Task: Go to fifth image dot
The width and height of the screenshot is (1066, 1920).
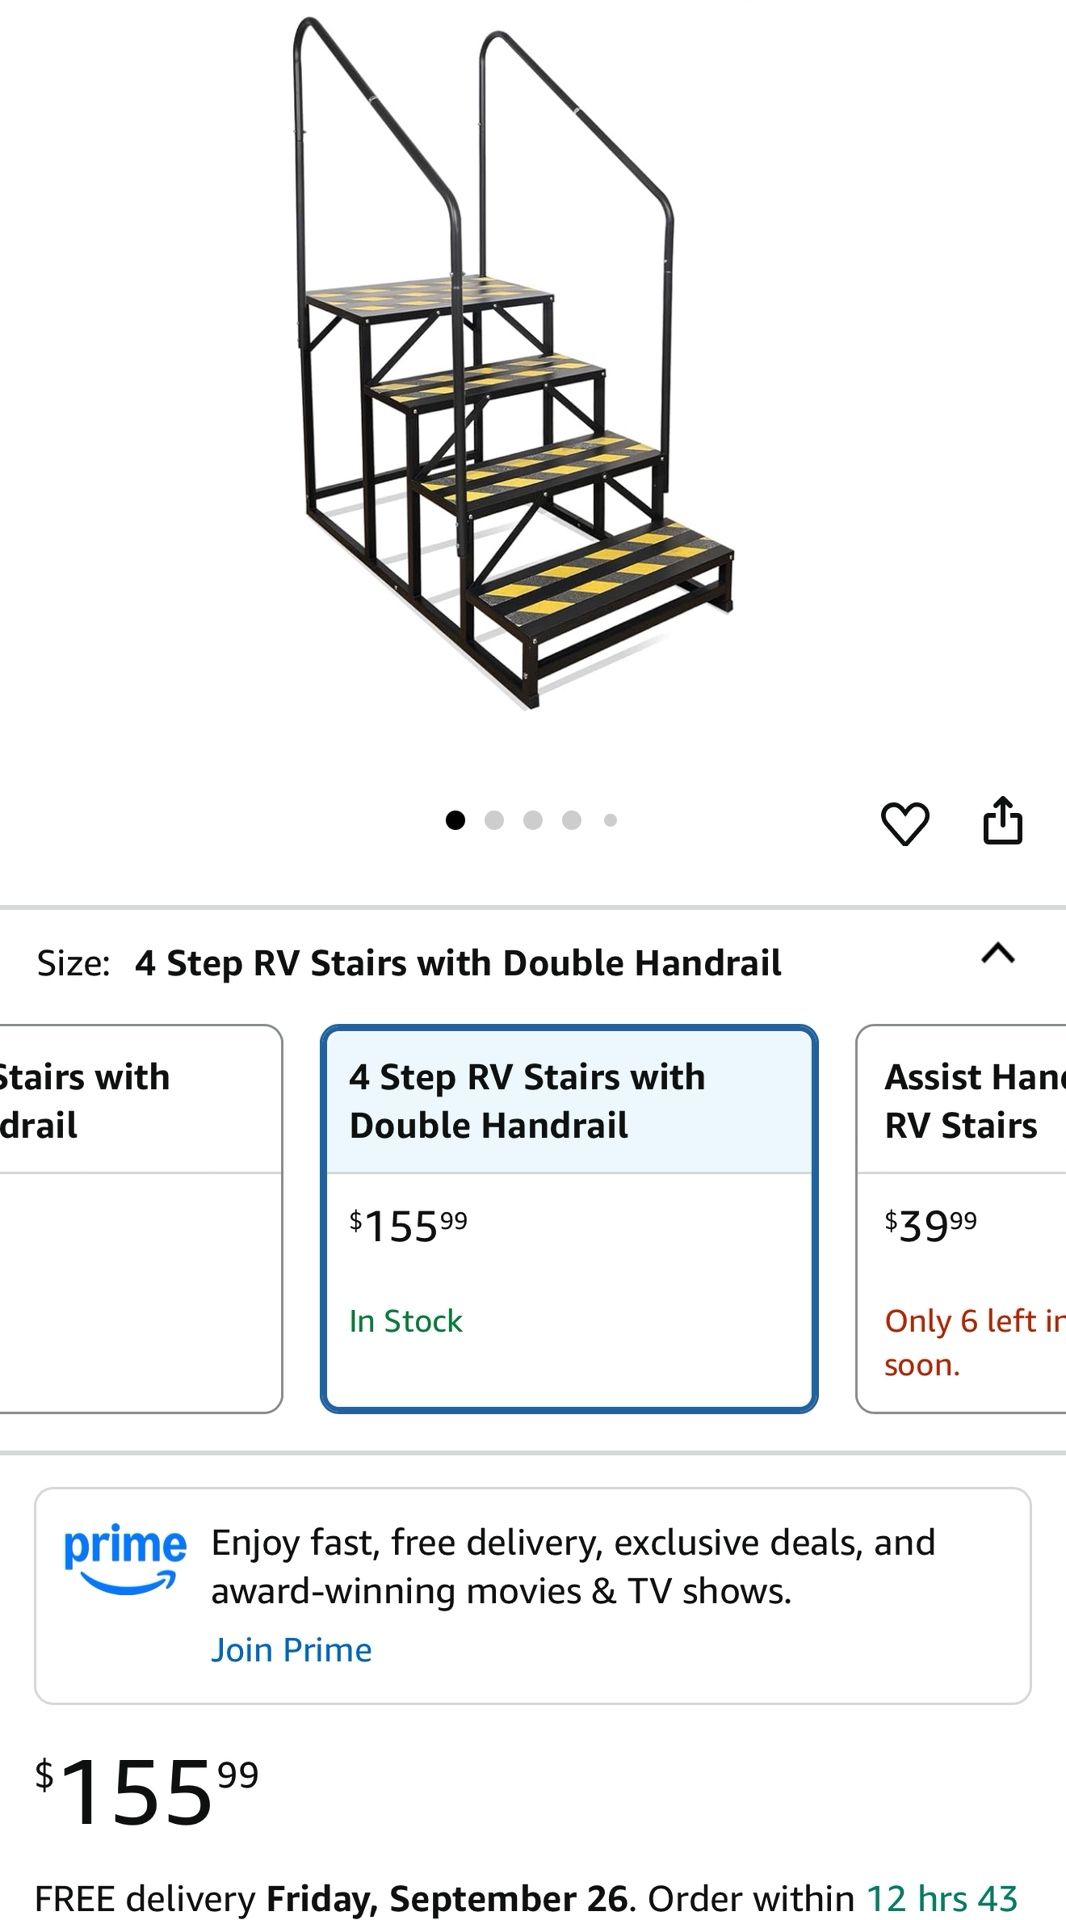Action: (x=610, y=821)
